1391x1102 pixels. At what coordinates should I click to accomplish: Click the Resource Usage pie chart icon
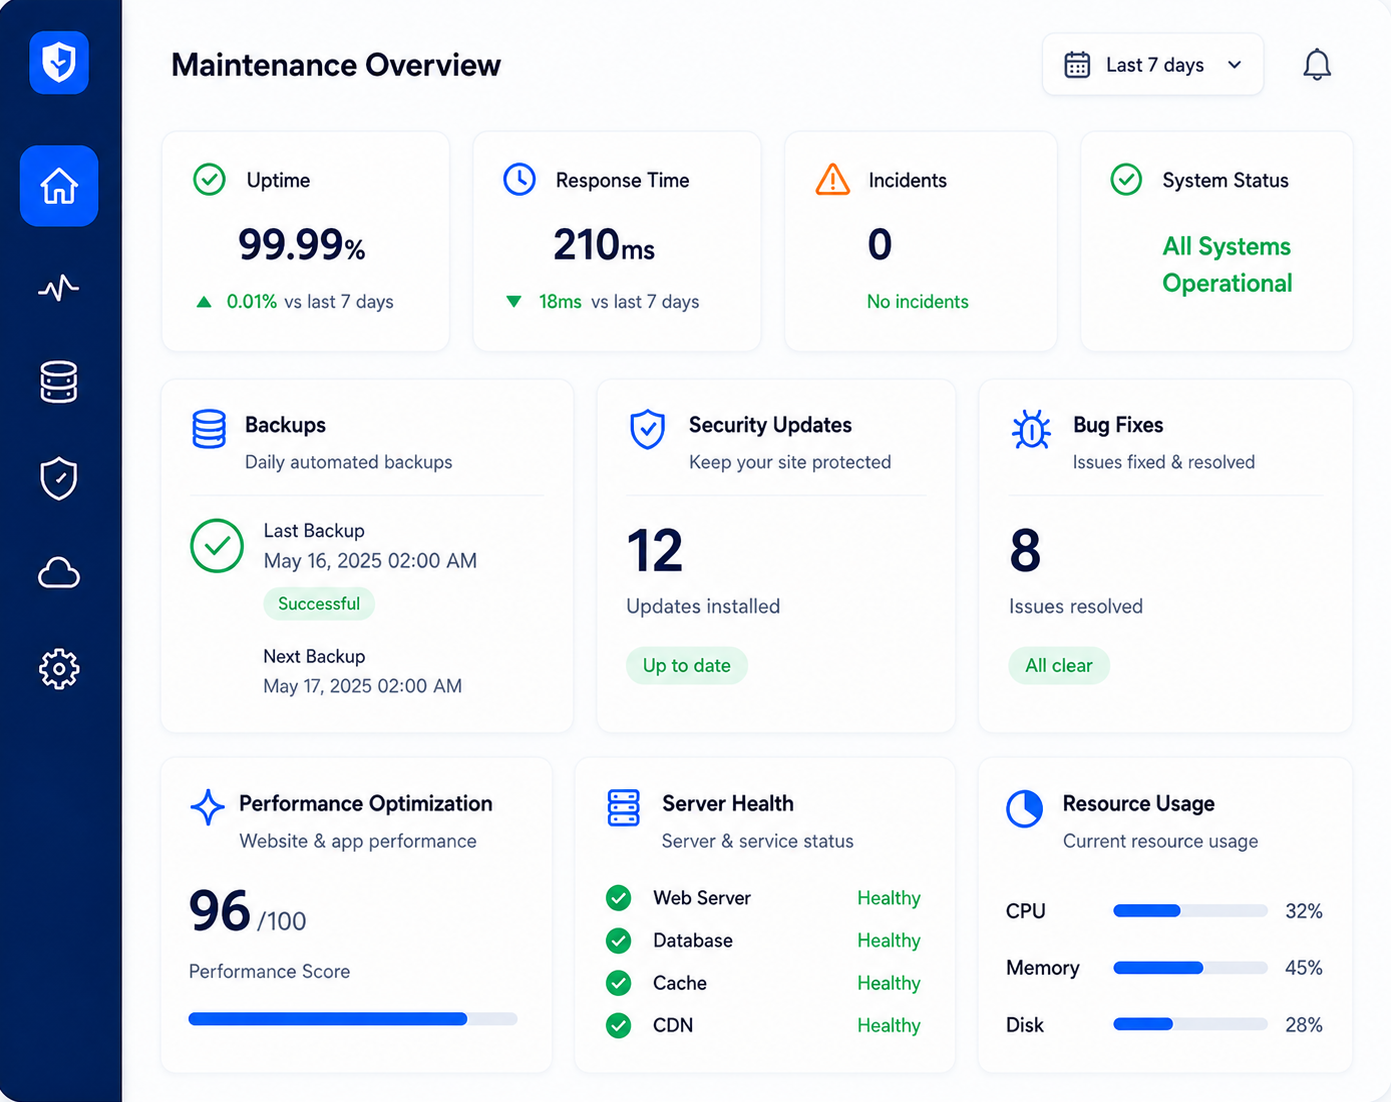point(1025,808)
